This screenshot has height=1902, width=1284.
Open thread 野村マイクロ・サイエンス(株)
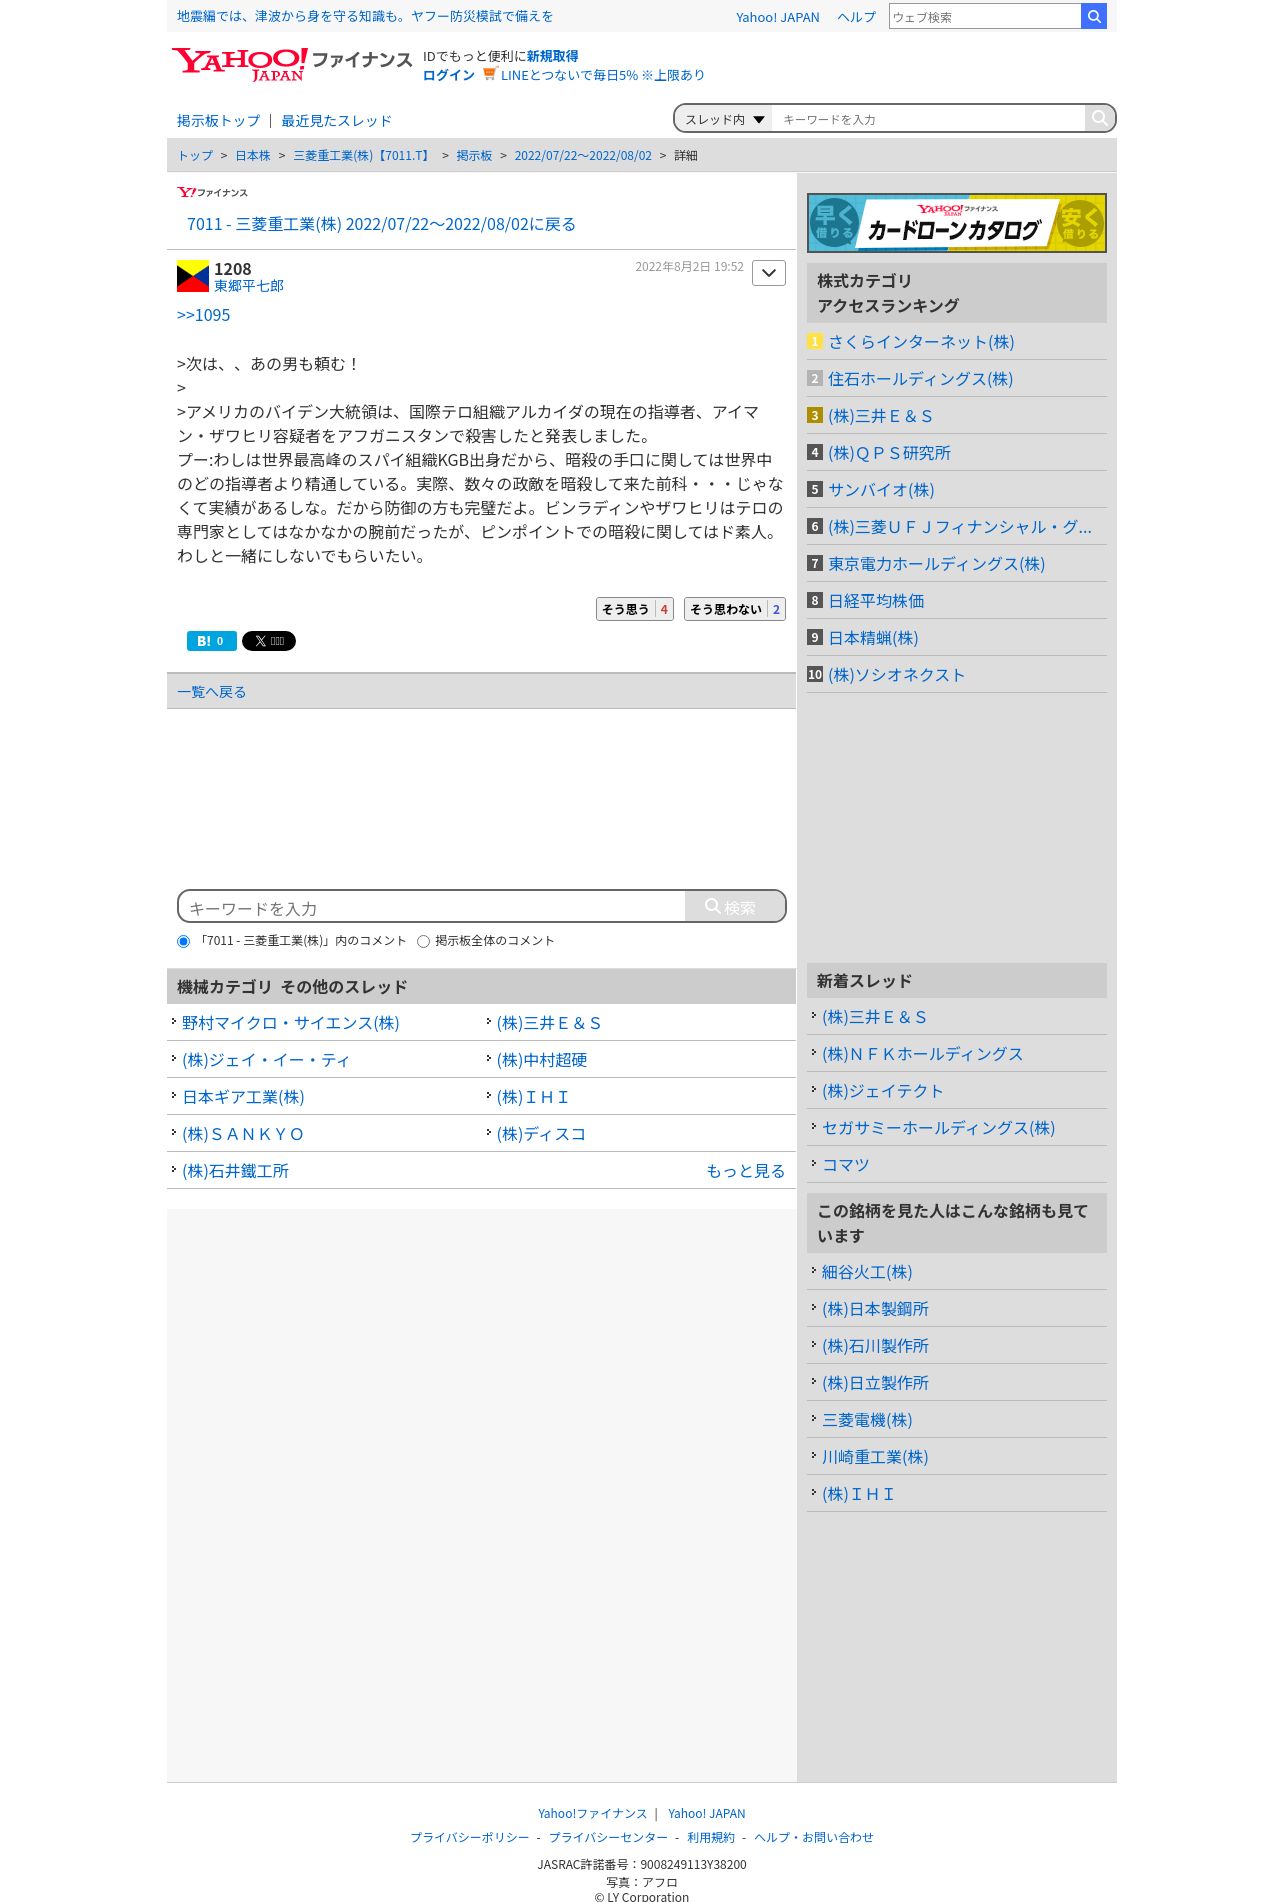[x=290, y=1023]
